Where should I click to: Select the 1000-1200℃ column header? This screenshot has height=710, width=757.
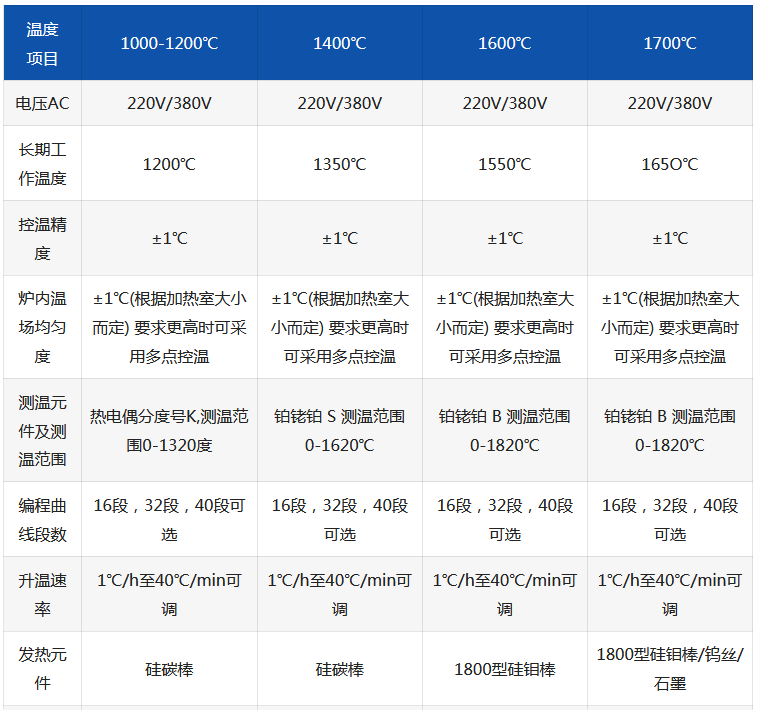tap(169, 43)
